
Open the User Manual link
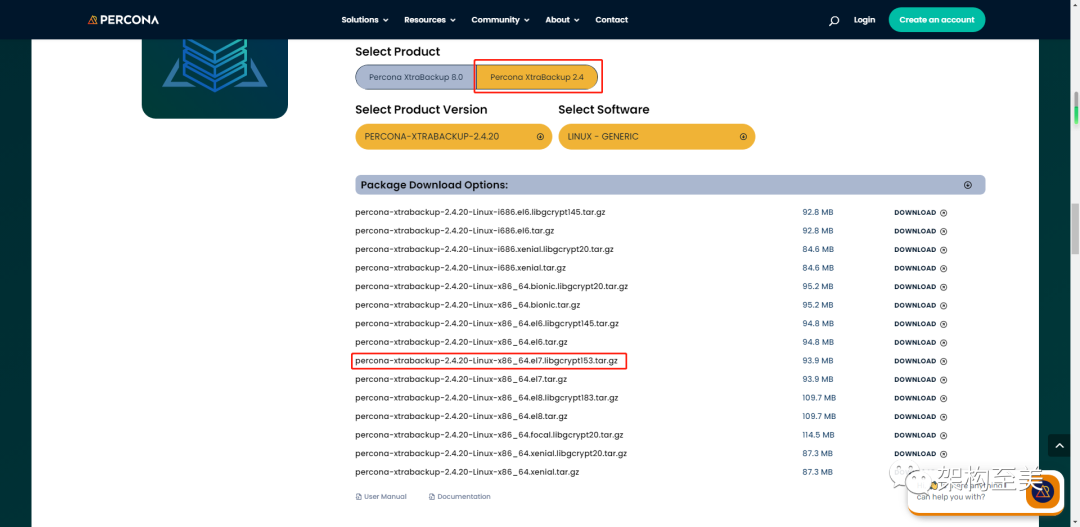381,496
